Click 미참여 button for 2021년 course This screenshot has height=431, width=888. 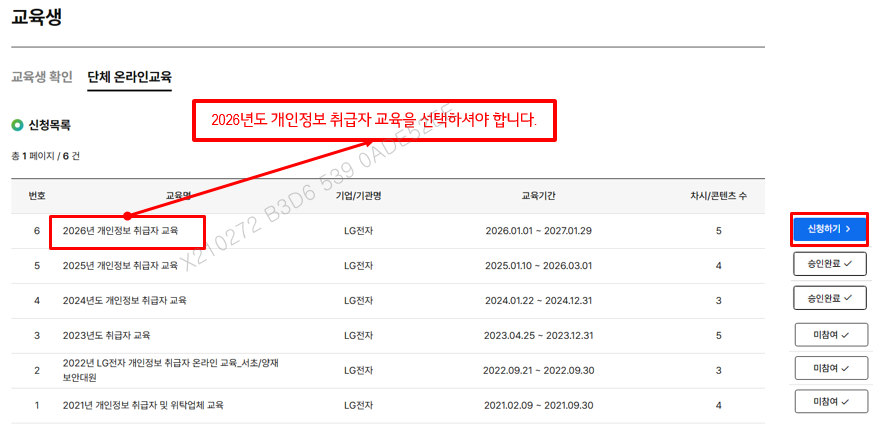coord(829,402)
